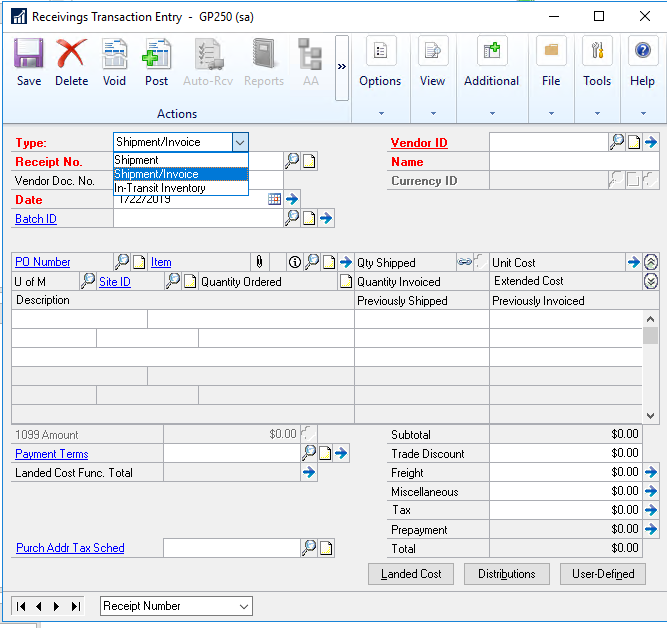Choose In-Transit Inventory type option
The width and height of the screenshot is (667, 628).
click(160, 188)
